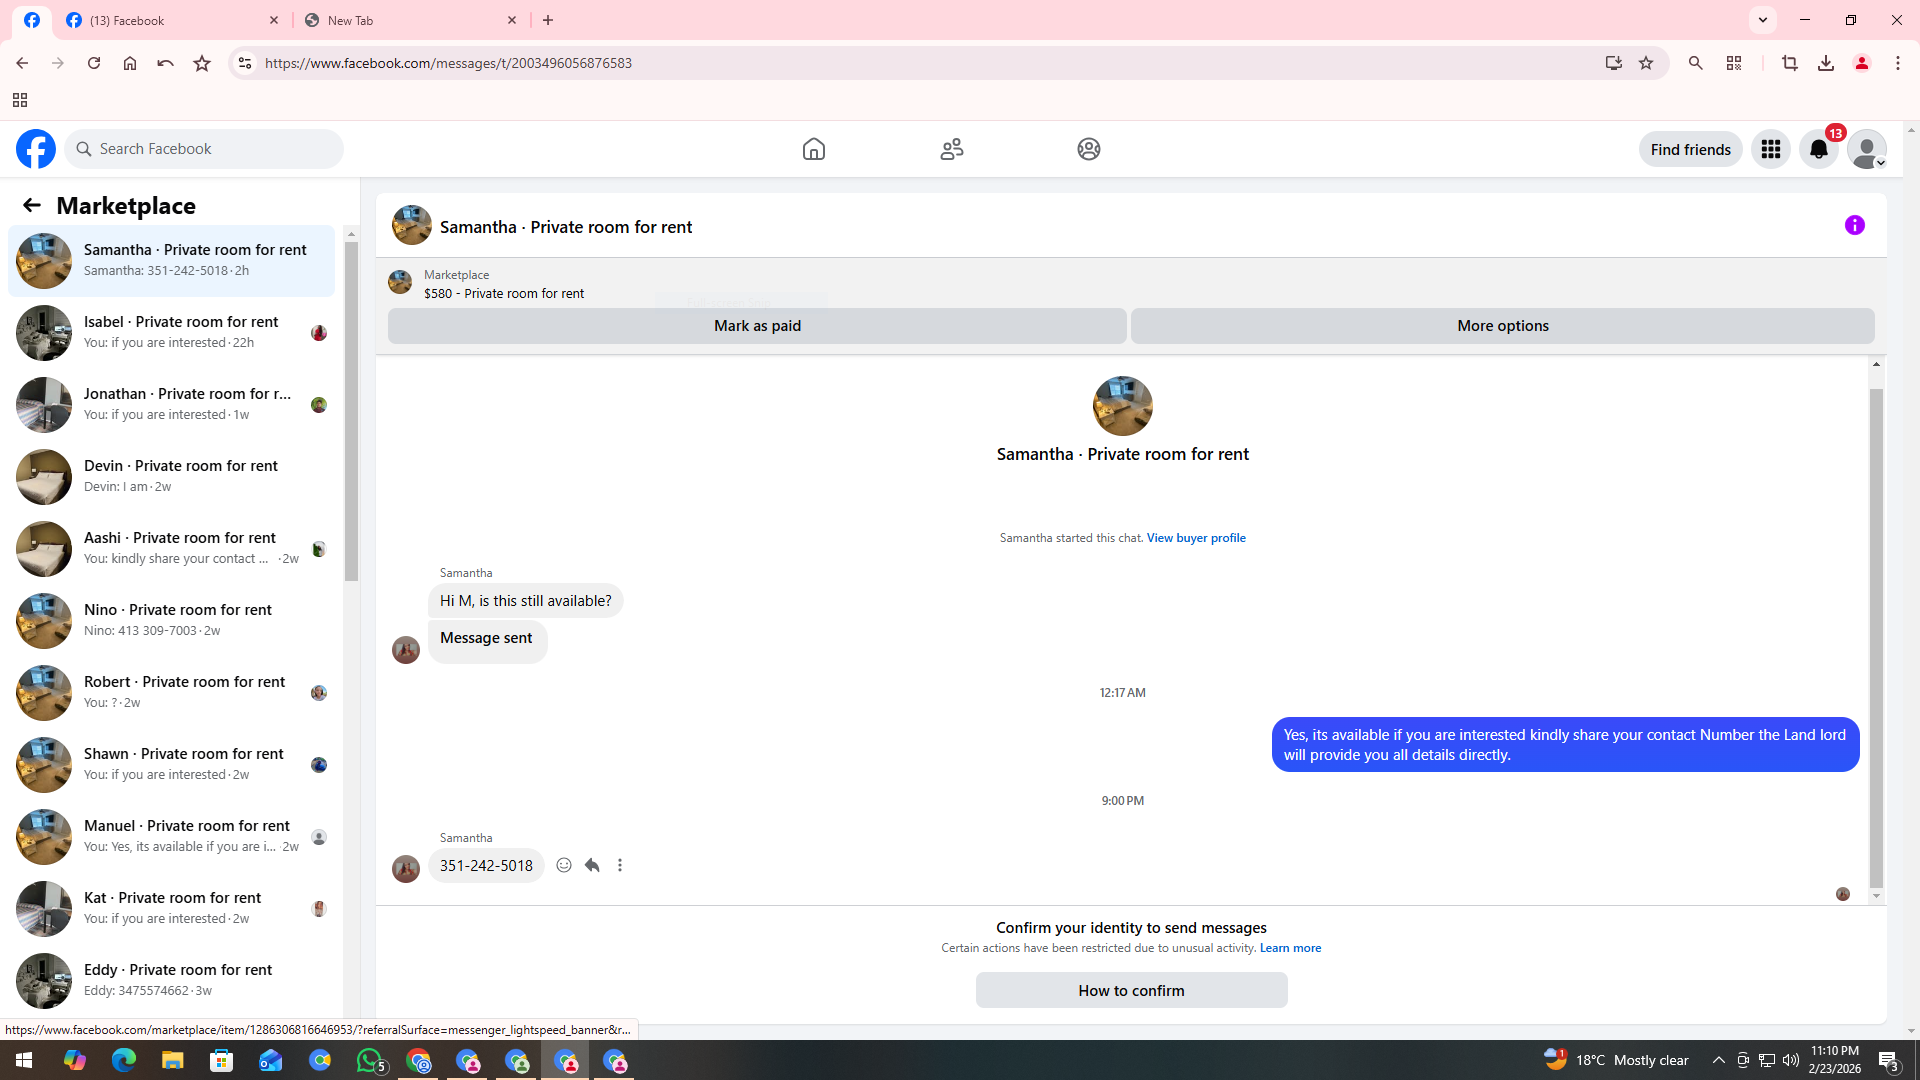The height and width of the screenshot is (1080, 1920).
Task: Switch to the New Tab browser tab
Action: [410, 20]
